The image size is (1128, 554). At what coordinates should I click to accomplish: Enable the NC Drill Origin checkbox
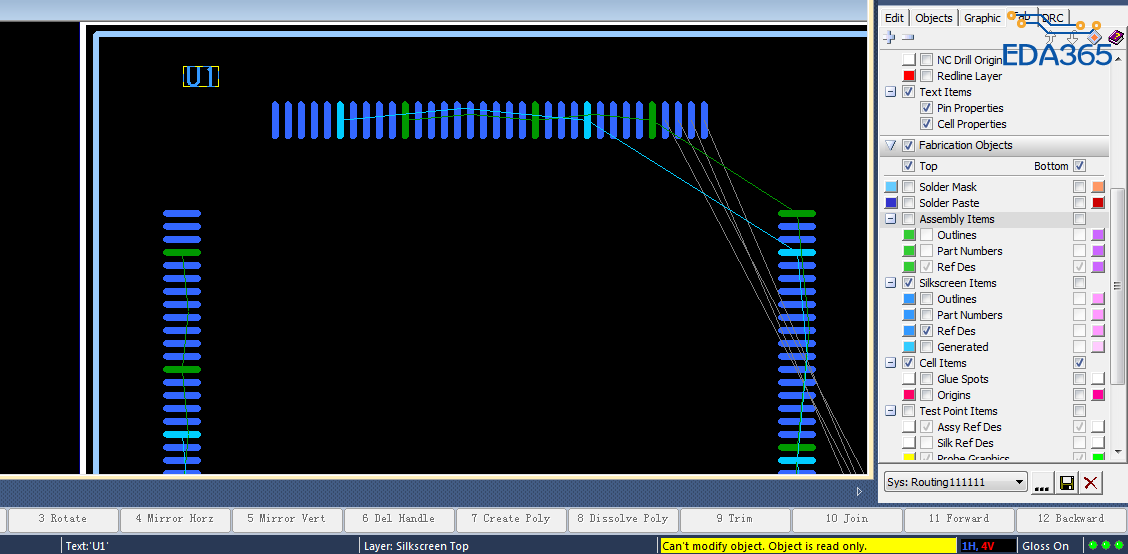point(927,60)
